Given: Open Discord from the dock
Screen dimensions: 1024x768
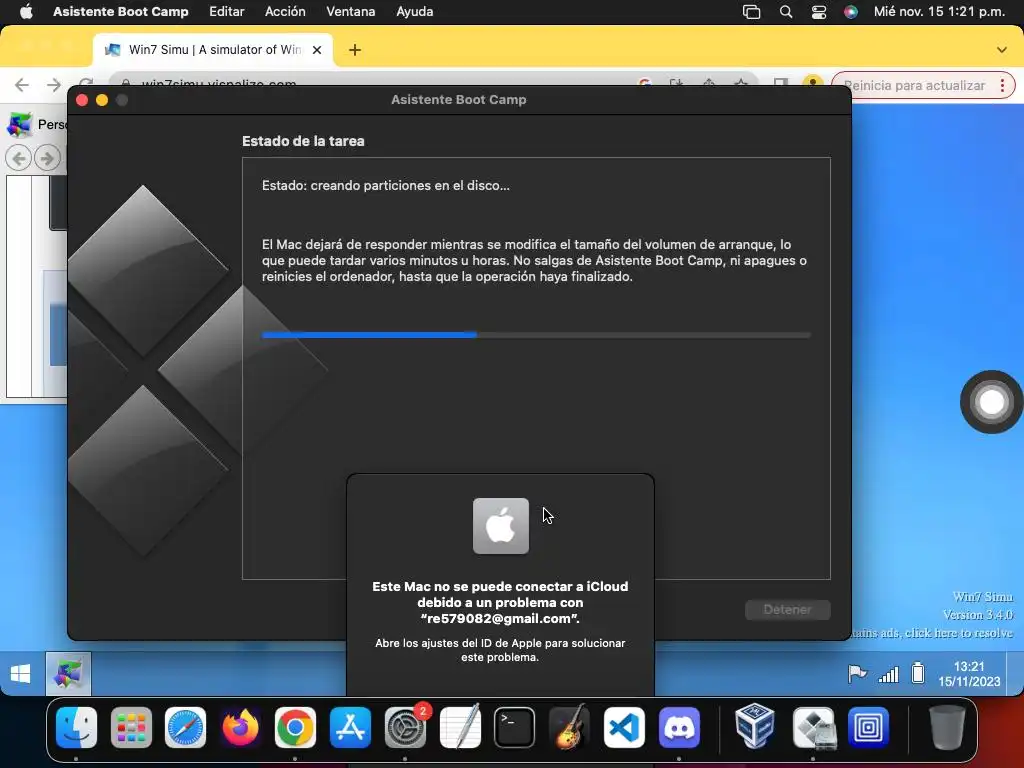Looking at the screenshot, I should point(679,727).
